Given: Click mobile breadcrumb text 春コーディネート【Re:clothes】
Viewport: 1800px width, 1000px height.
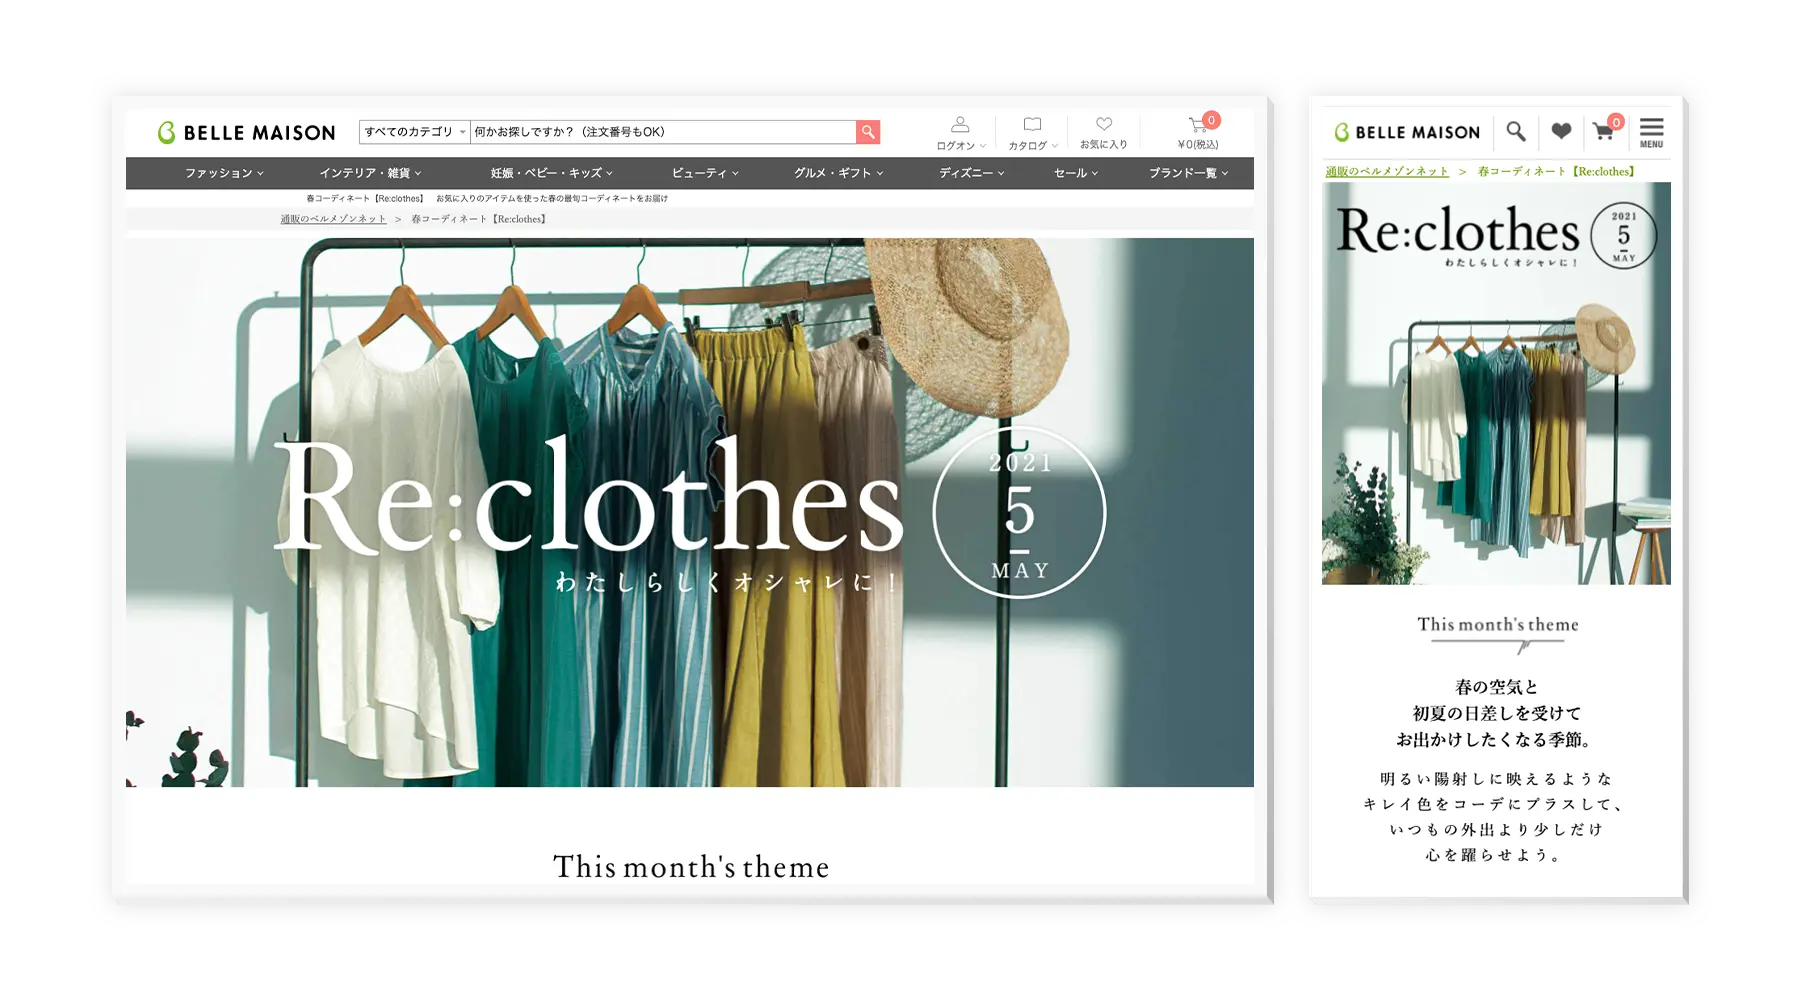Looking at the screenshot, I should click(1557, 171).
